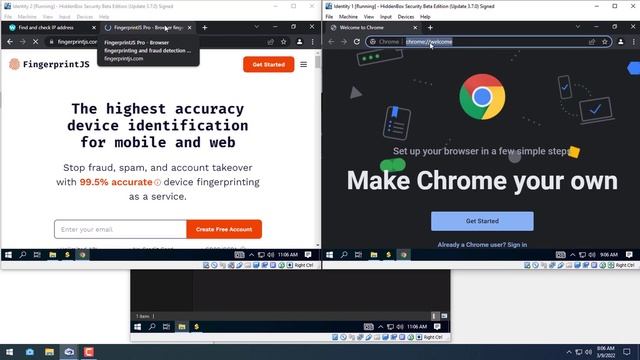Screen dimensions: 640x360
Task: Click the volume icon in the Identity 1 VM tray
Action: (x=592, y=255)
